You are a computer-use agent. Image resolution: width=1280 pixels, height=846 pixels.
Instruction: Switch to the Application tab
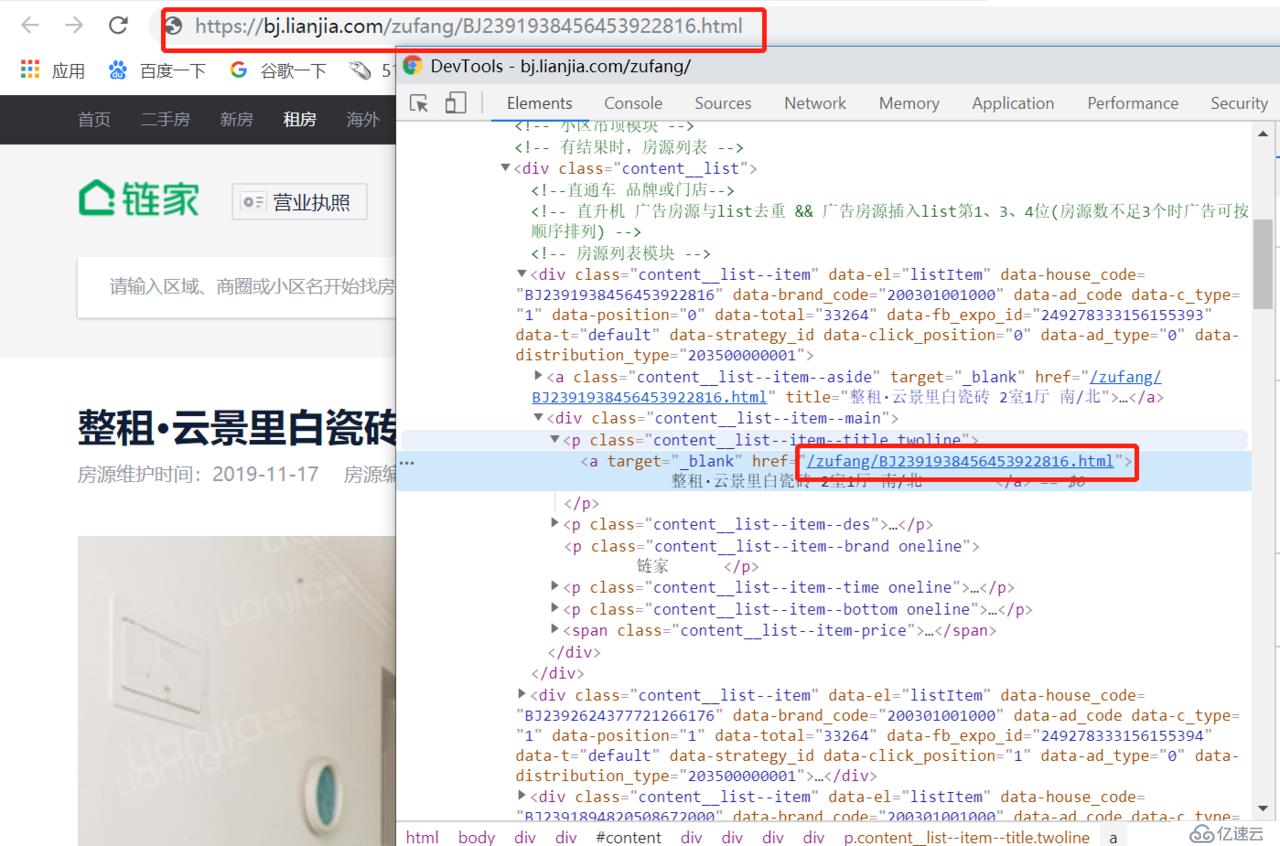point(1013,103)
